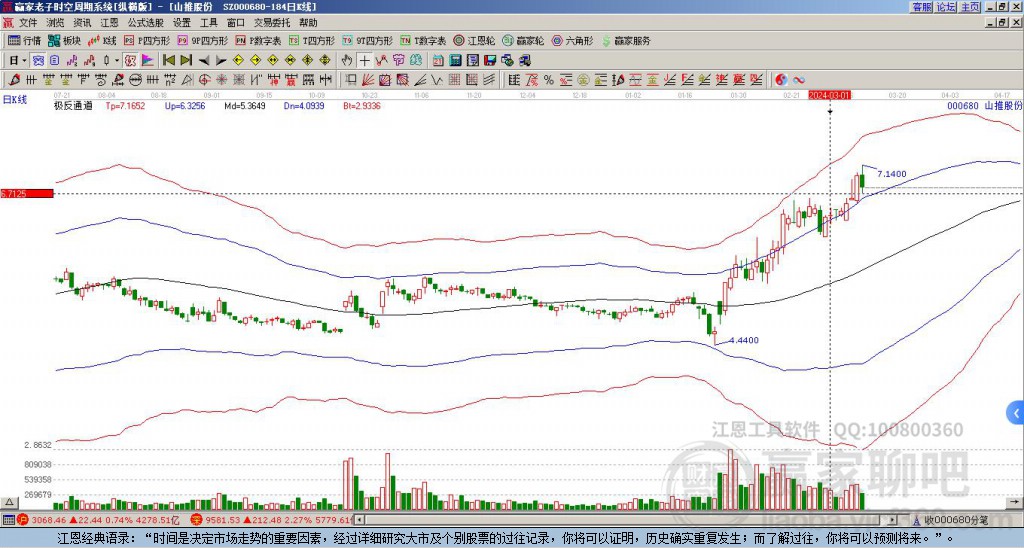This screenshot has width=1024, height=548.
Task: Open the 江恩 menu
Action: (109, 23)
